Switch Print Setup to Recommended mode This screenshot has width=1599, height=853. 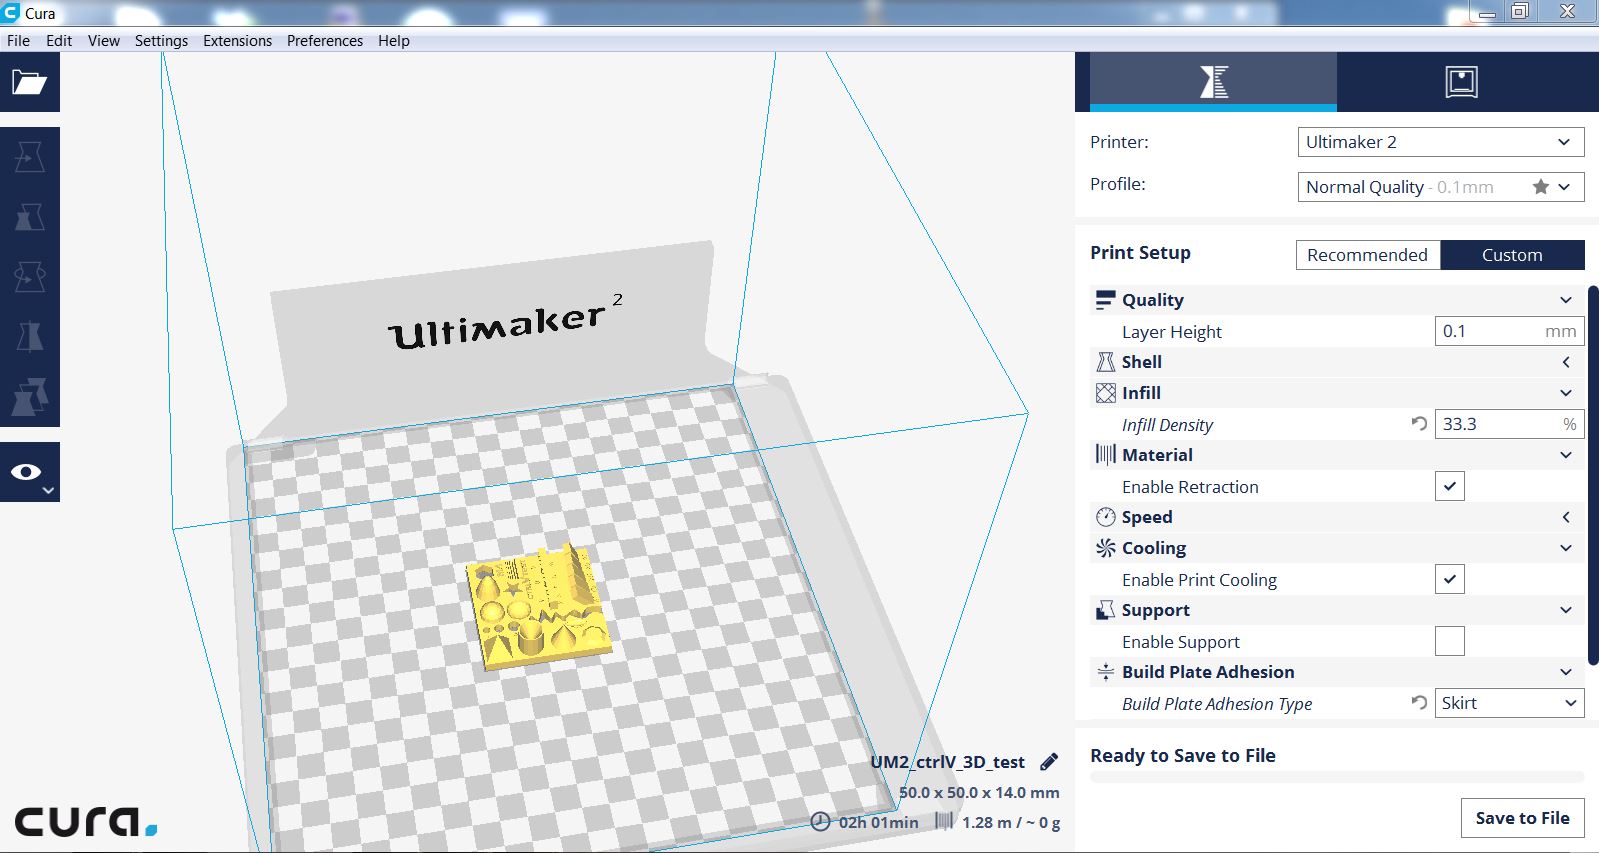[x=1368, y=255]
